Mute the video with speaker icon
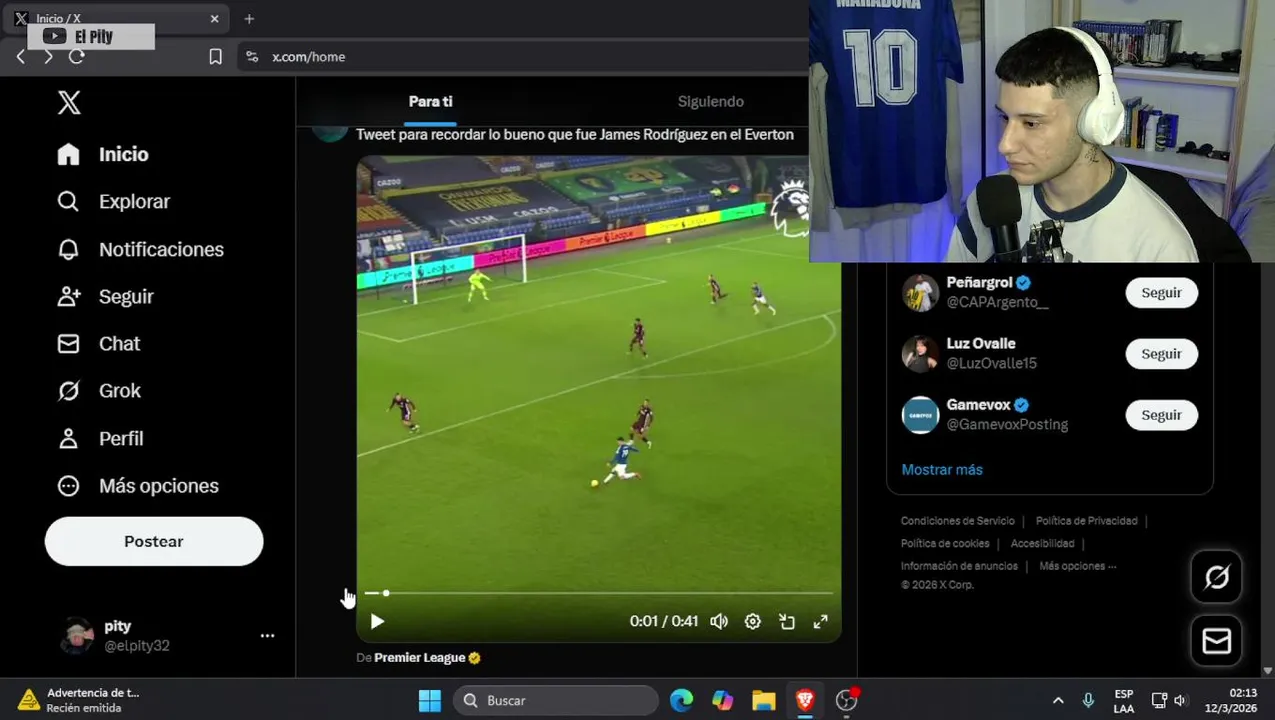Screen dimensions: 1275x720 tap(719, 621)
